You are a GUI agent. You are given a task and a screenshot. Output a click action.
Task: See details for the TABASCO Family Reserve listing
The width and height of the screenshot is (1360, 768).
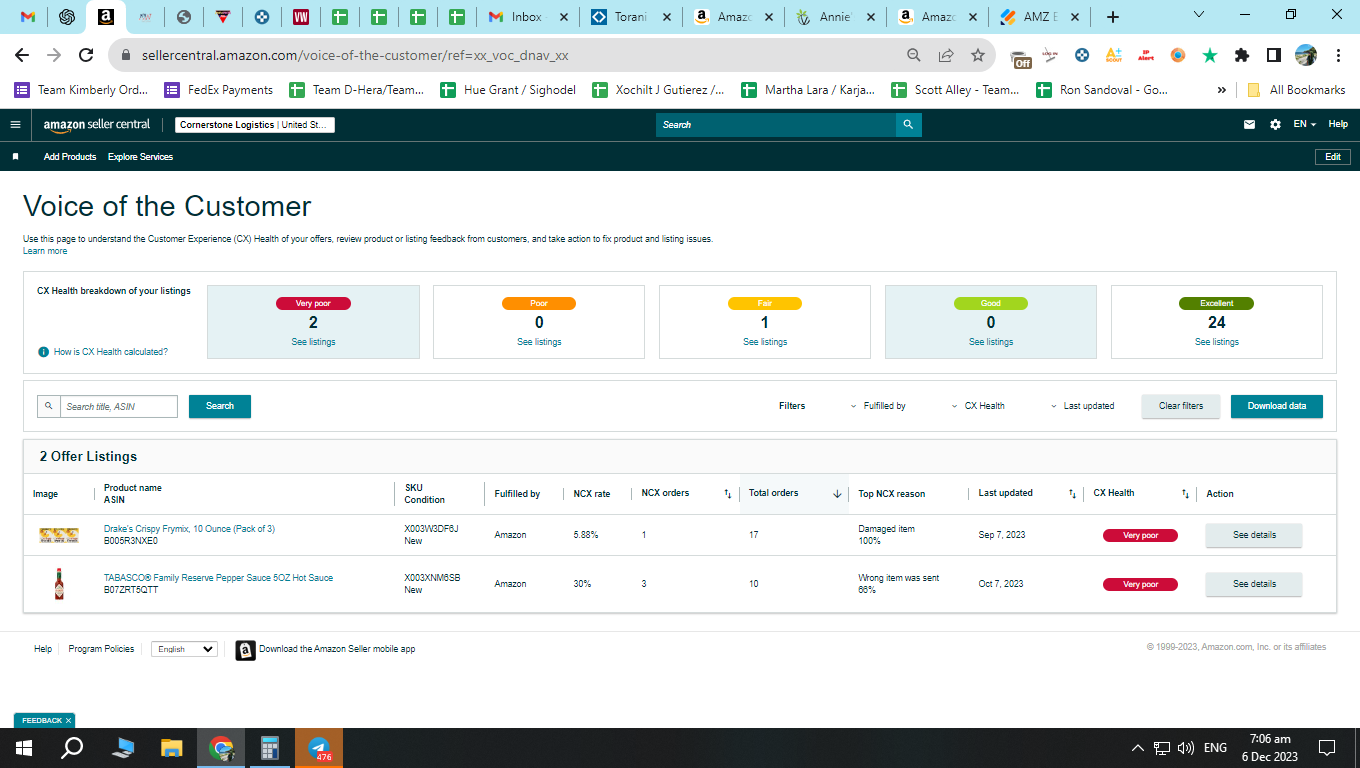click(1254, 584)
